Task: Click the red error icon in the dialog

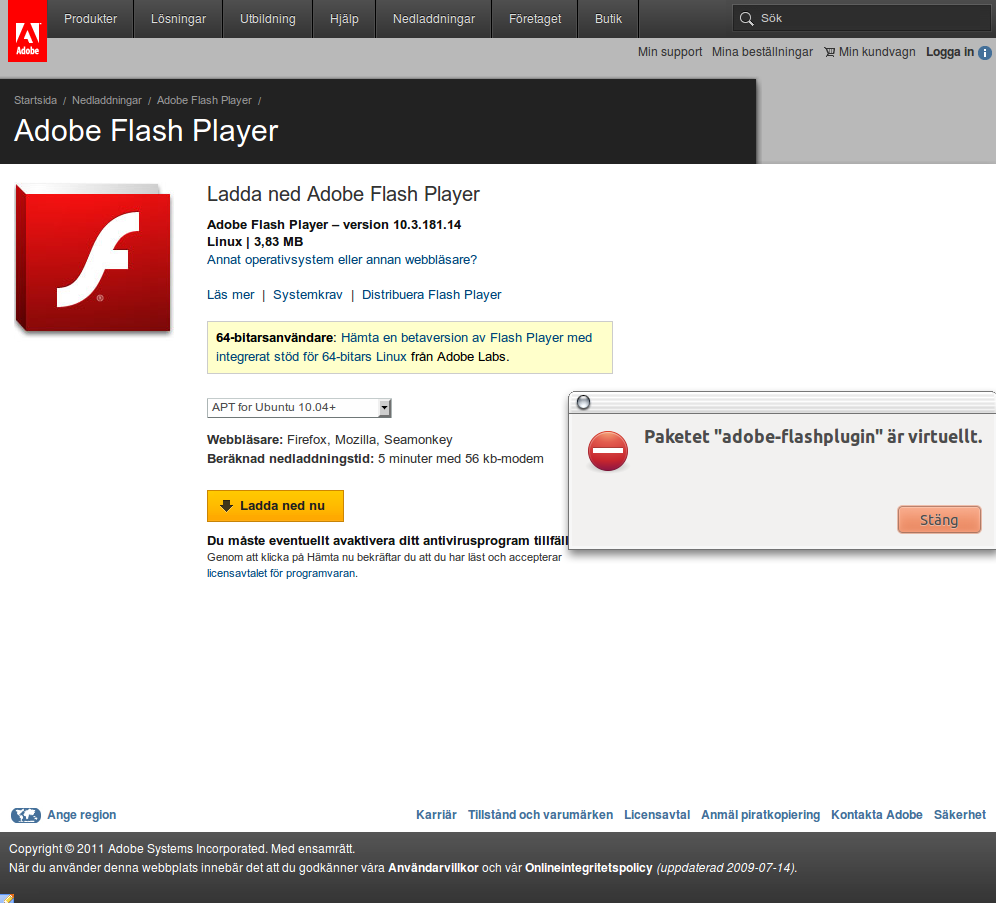Action: pos(608,451)
